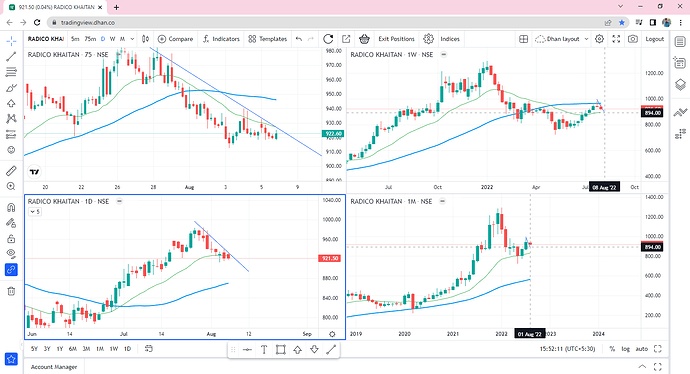The image size is (690, 374).
Task: Activate the zoom in tool
Action: 11,186
